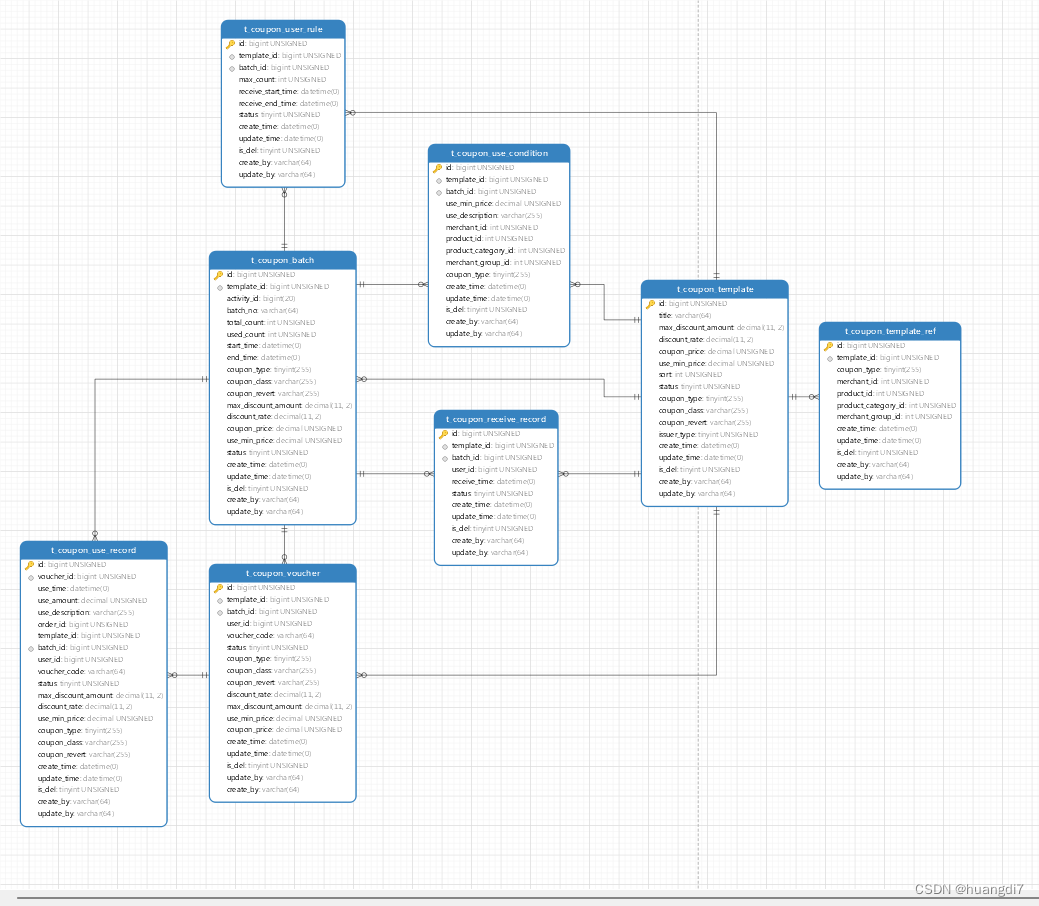The height and width of the screenshot is (906, 1039).
Task: Click template_id foreign key diamond in t_coupon_use_condition
Action: tap(439, 180)
